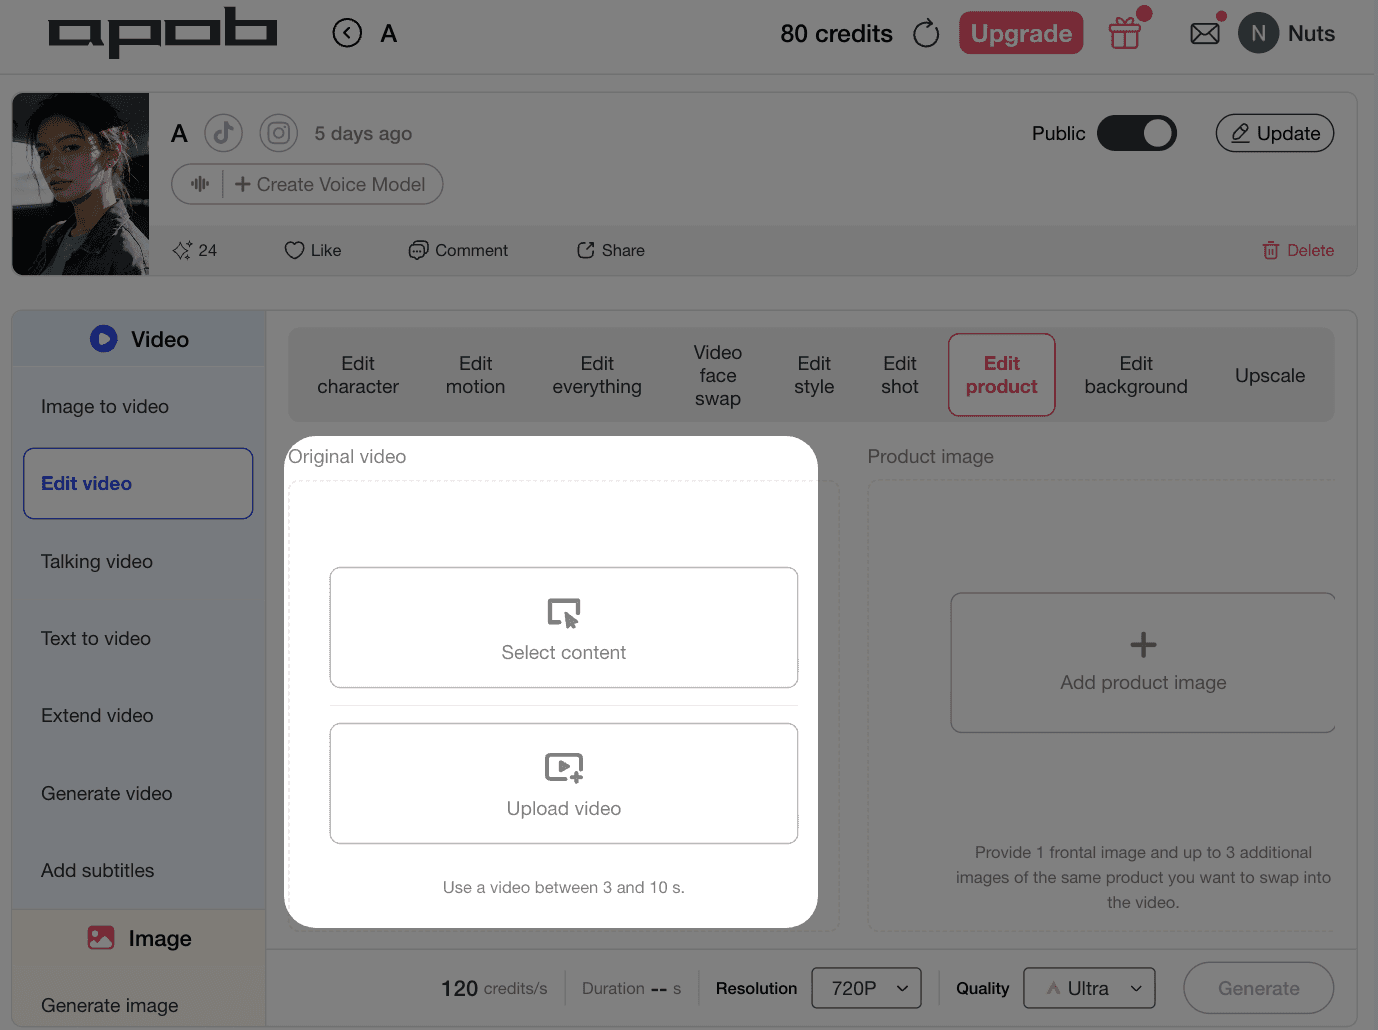Screen dimensions: 1378x1030
Task: Open Generate image in sidebar
Action: pyautogui.click(x=110, y=1005)
